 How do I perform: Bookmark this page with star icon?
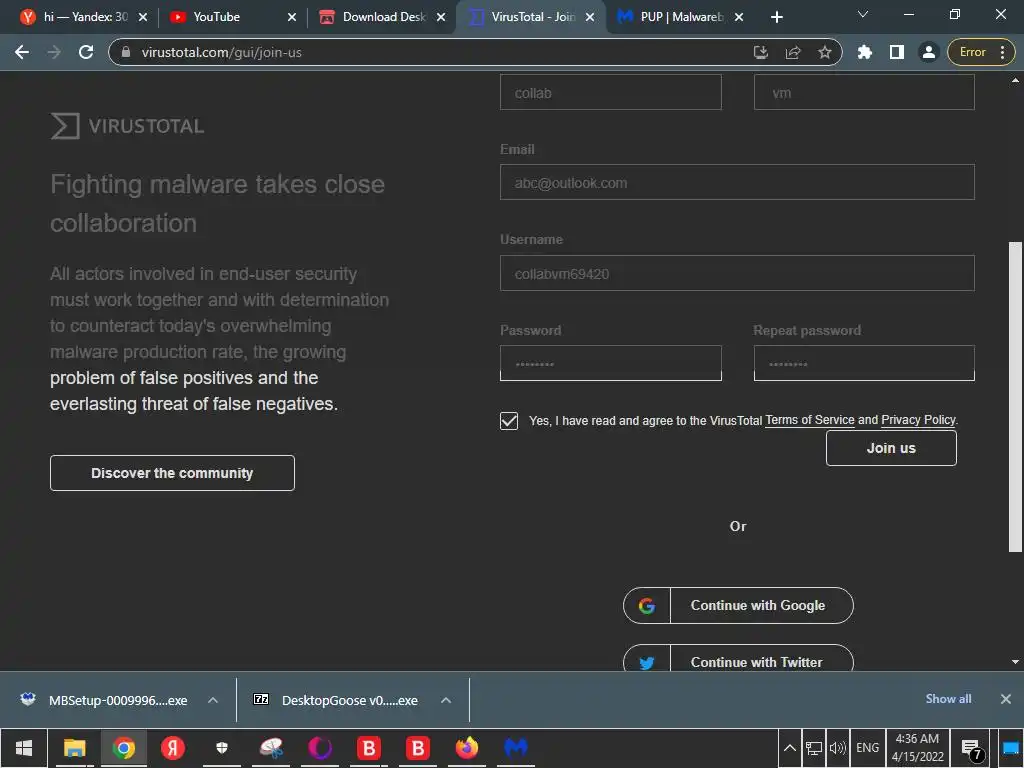pyautogui.click(x=825, y=52)
